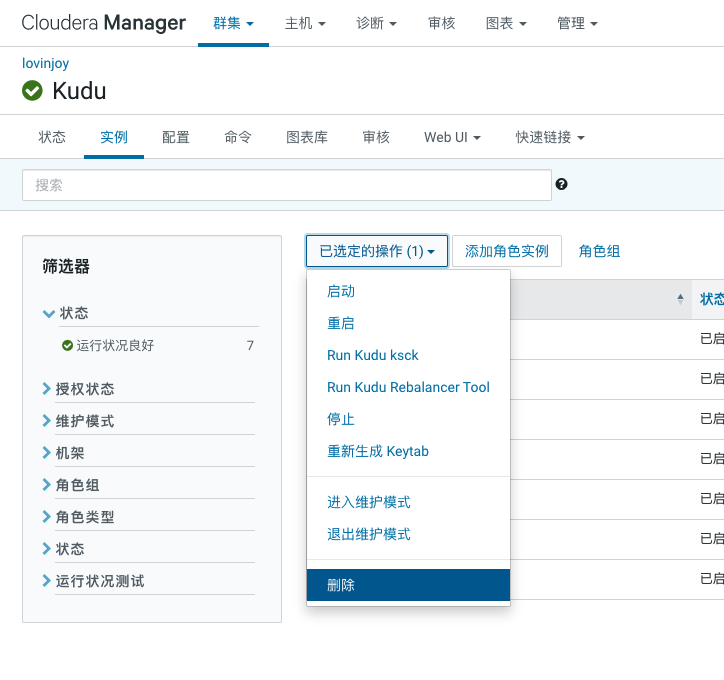724x680 pixels.
Task: Open the 图表库 tab
Action: click(x=307, y=137)
